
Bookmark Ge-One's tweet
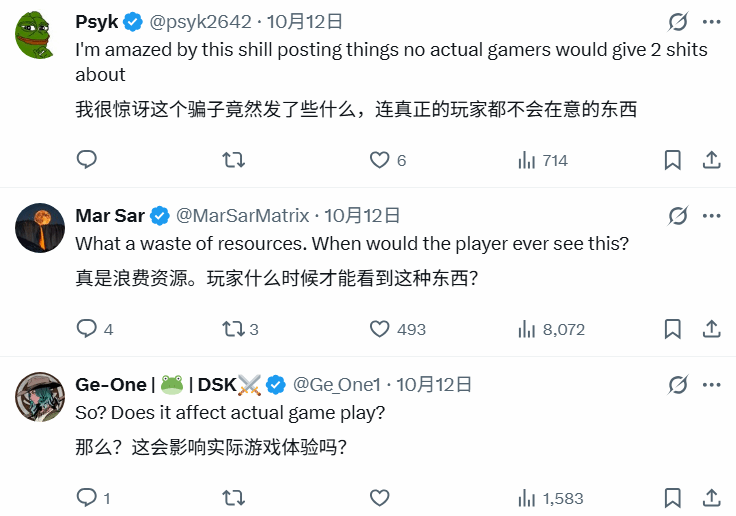pyautogui.click(x=673, y=497)
